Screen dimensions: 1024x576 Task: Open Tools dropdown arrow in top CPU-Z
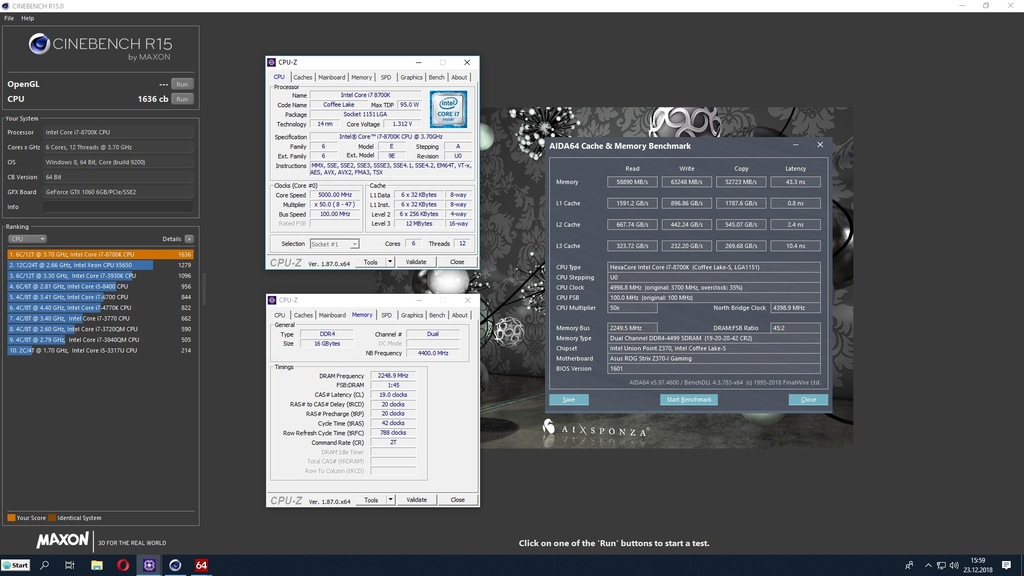pyautogui.click(x=390, y=262)
